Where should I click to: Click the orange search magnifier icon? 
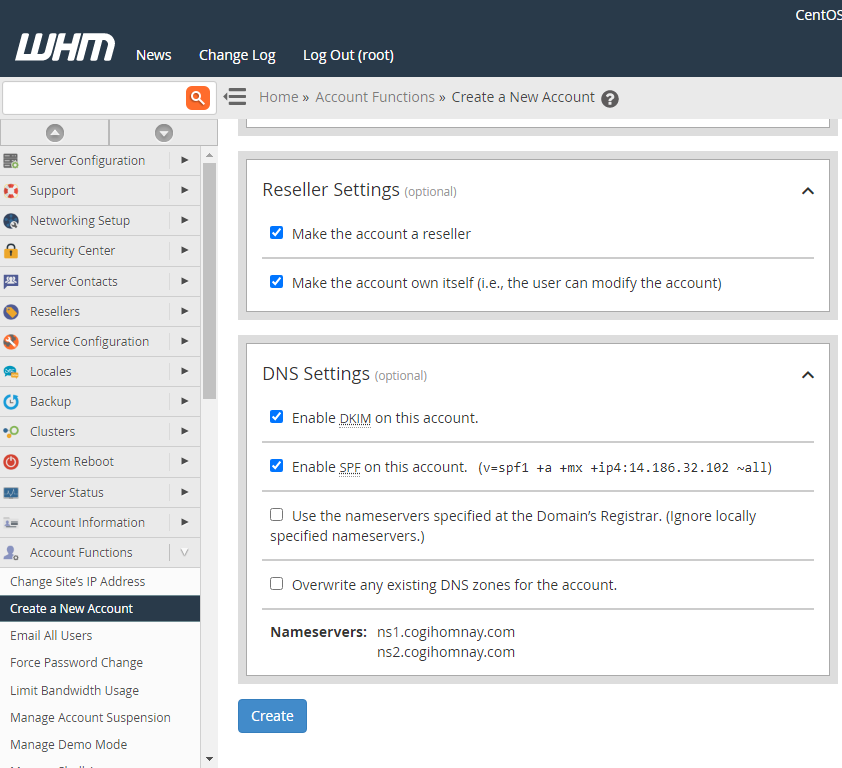click(x=198, y=97)
